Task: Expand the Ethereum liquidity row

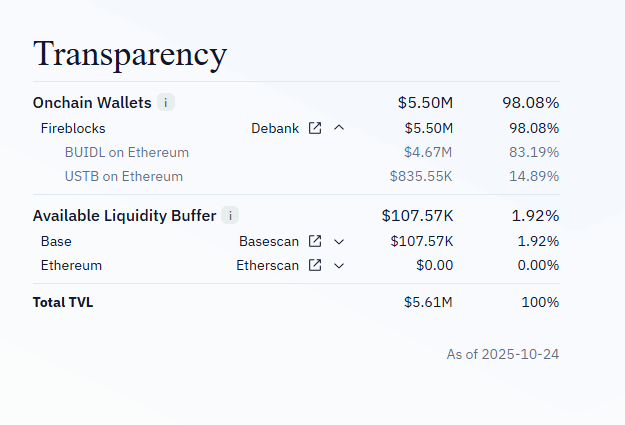Action: [339, 265]
